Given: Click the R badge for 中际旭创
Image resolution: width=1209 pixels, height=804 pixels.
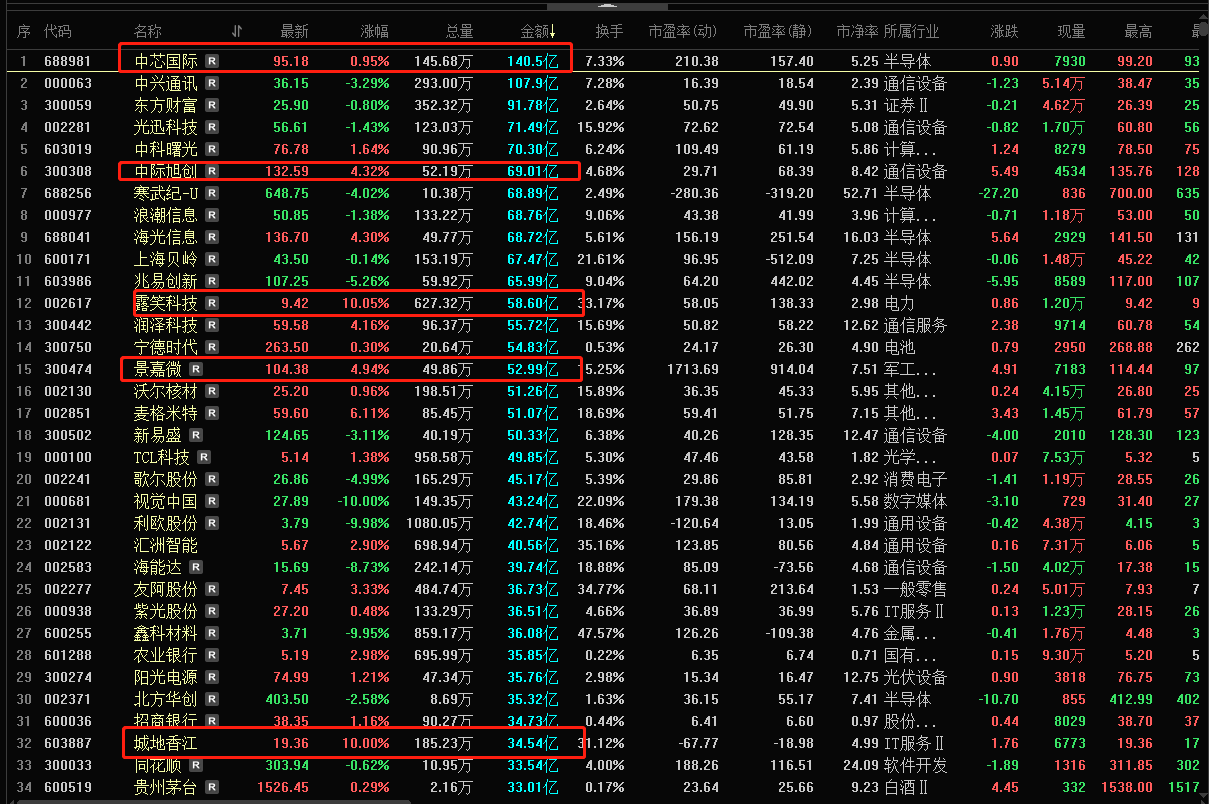Looking at the screenshot, I should click(212, 171).
